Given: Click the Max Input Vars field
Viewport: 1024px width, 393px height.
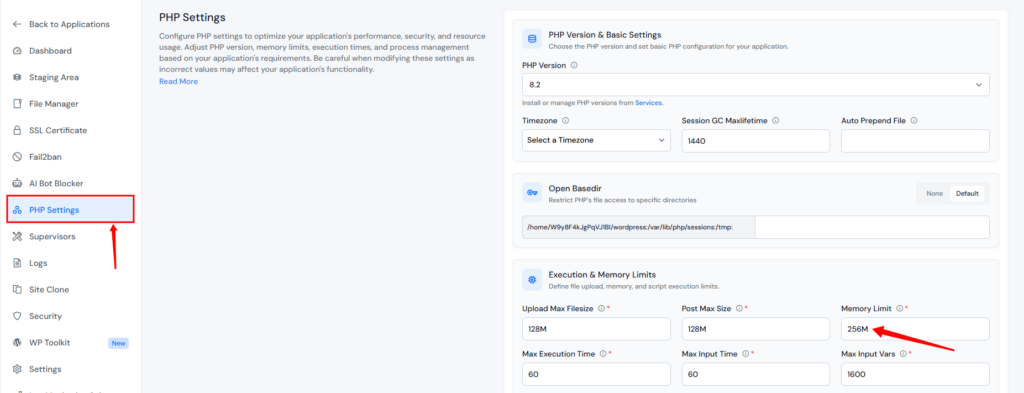Looking at the screenshot, I should 915,374.
